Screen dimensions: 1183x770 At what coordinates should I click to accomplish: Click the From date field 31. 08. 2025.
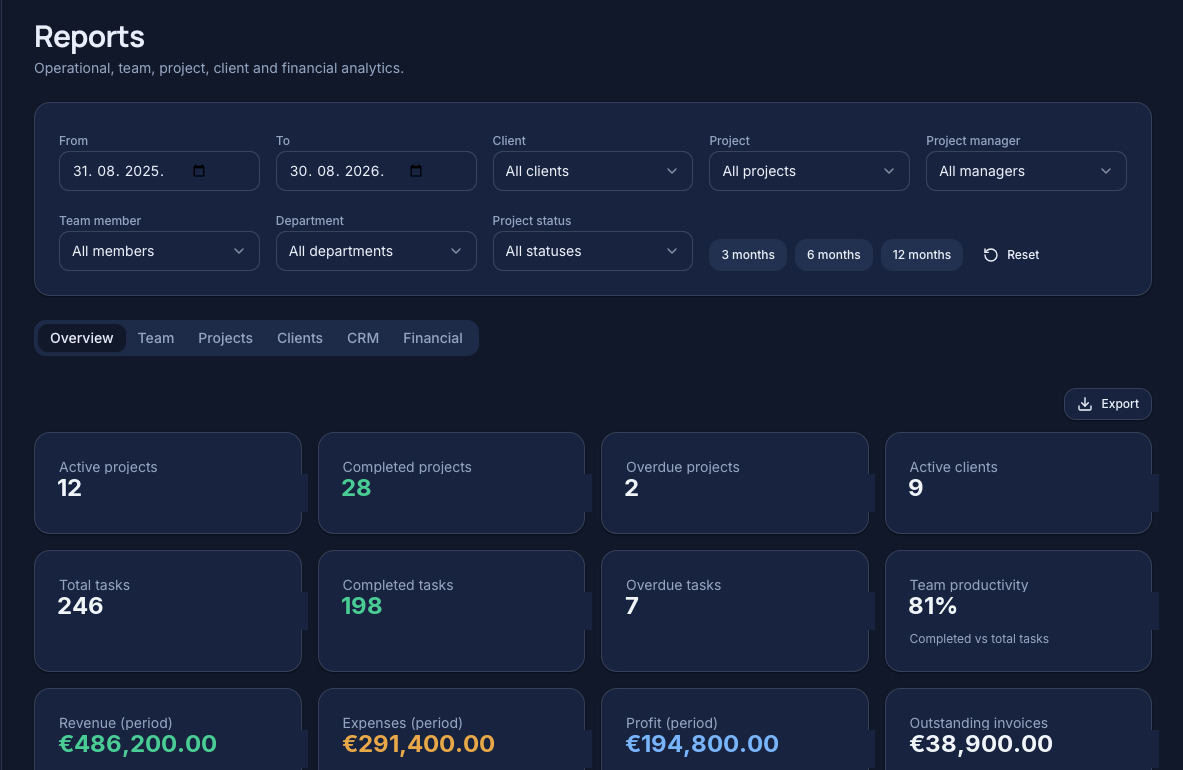(159, 171)
